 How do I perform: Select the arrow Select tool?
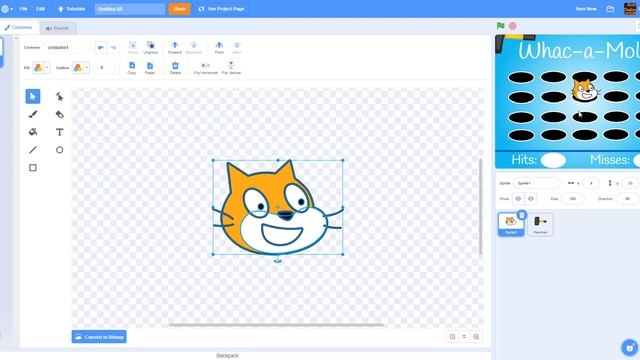(x=33, y=96)
